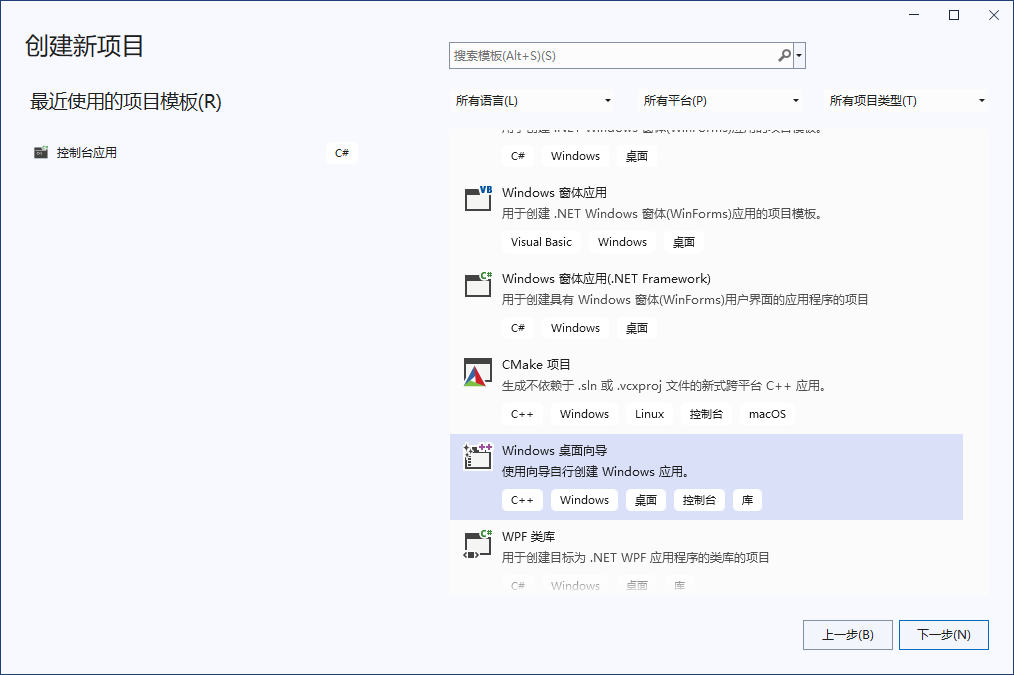This screenshot has width=1014, height=675.
Task: Click the Linux tag under CMake 项目
Action: pos(649,414)
